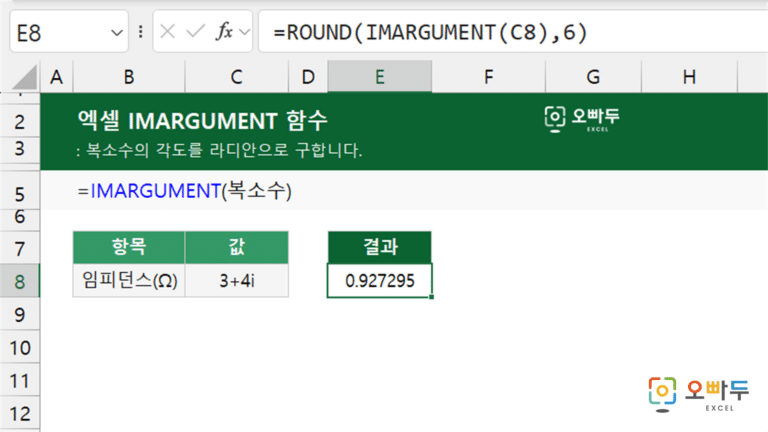
Task: Expand the dropdown next to fx
Action: tap(244, 32)
